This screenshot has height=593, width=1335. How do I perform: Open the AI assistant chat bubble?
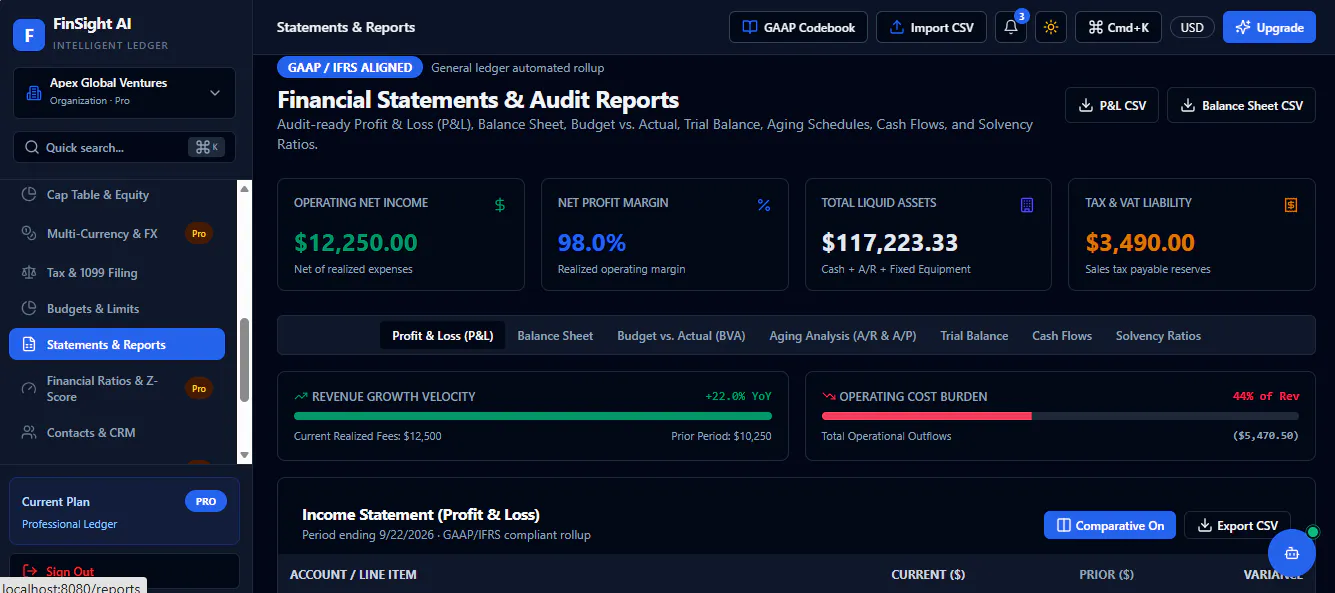[x=1291, y=552]
